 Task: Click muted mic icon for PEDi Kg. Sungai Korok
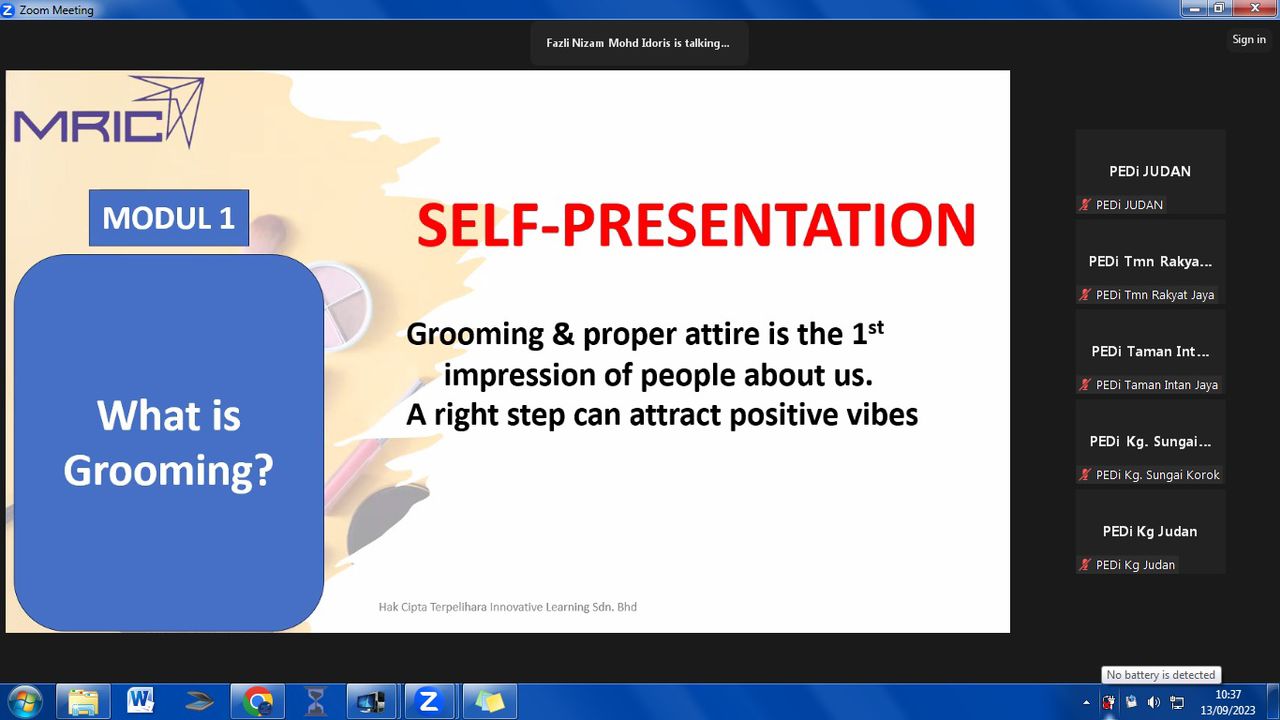tap(1085, 475)
